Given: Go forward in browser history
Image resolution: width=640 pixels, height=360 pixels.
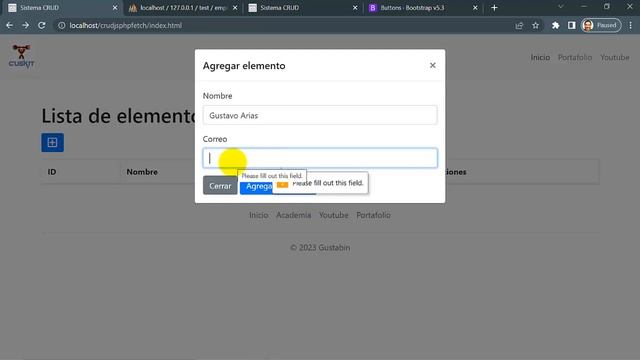Looking at the screenshot, I should coord(25,25).
